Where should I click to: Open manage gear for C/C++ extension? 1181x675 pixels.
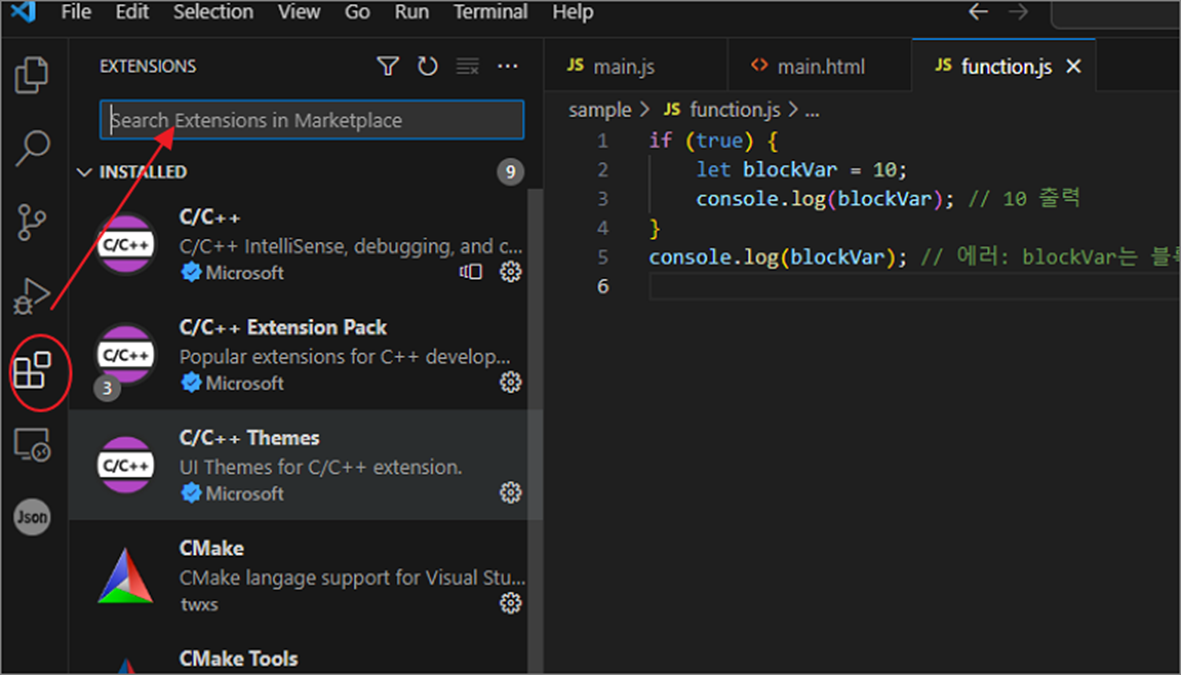click(511, 271)
